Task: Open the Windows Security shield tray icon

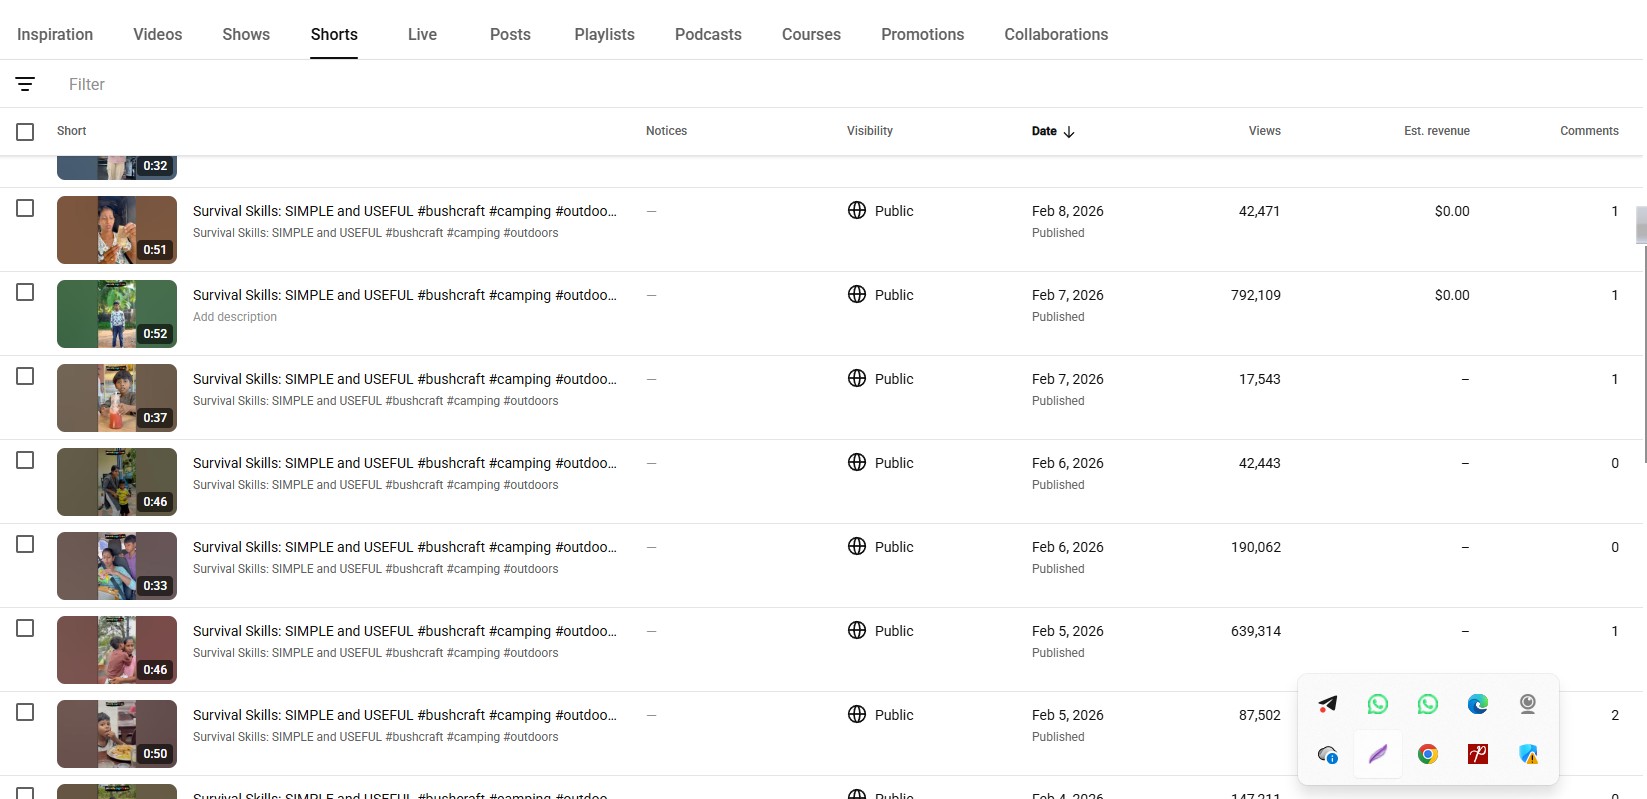Action: pyautogui.click(x=1528, y=754)
